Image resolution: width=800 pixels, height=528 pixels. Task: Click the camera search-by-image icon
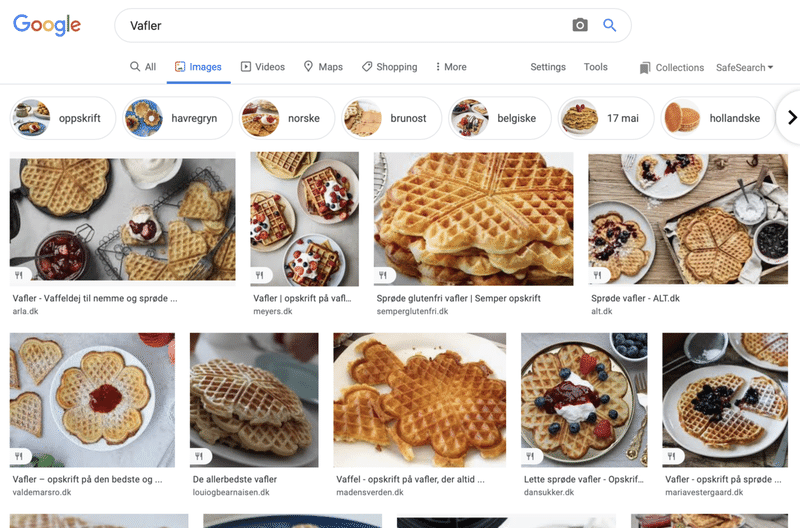(580, 25)
